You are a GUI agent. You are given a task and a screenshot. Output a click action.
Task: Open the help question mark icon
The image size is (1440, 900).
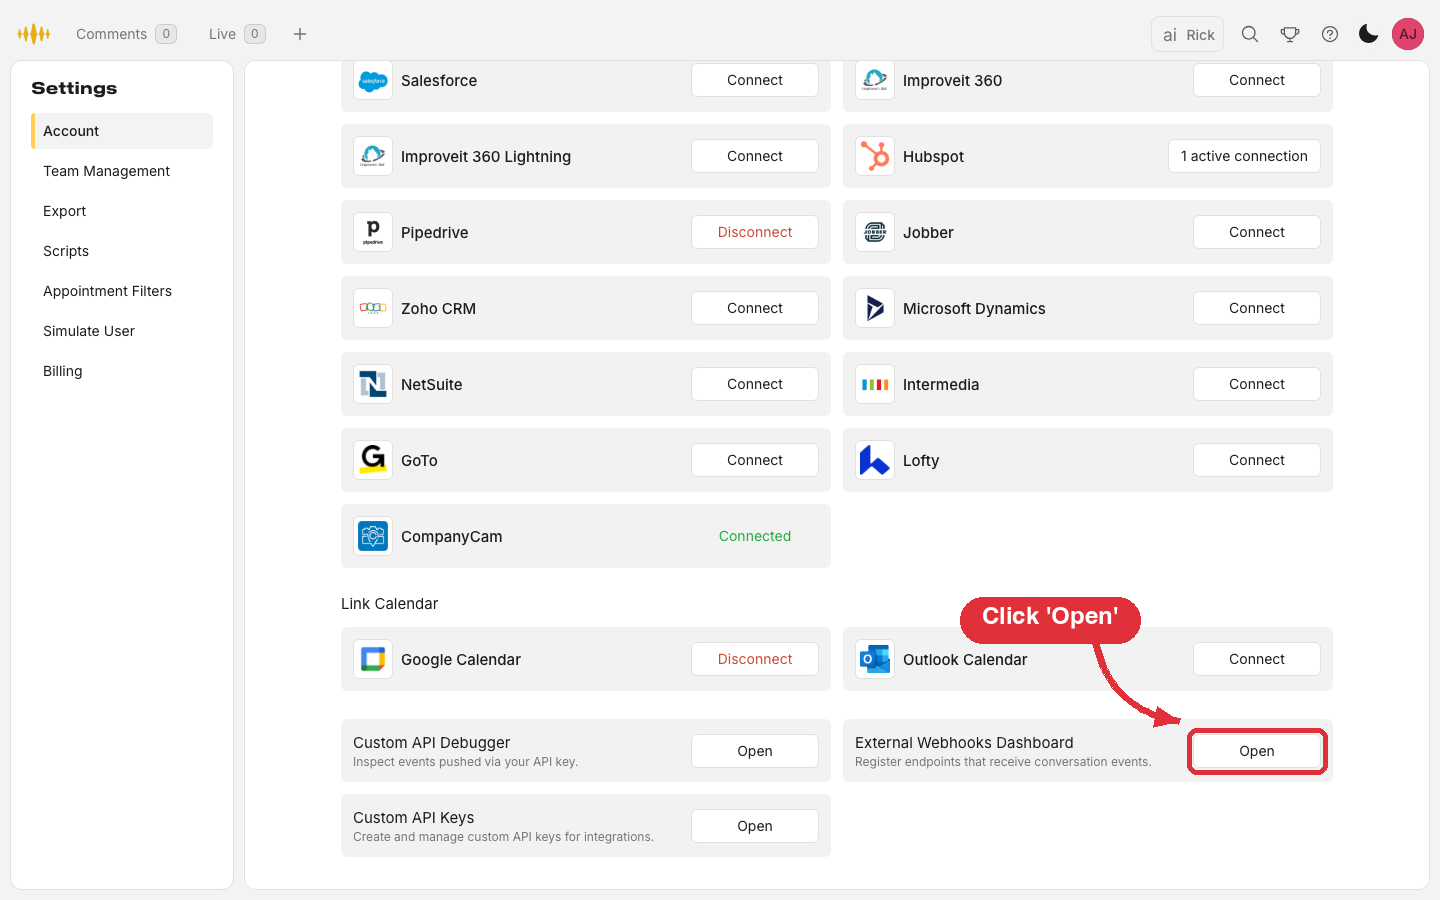tap(1330, 34)
